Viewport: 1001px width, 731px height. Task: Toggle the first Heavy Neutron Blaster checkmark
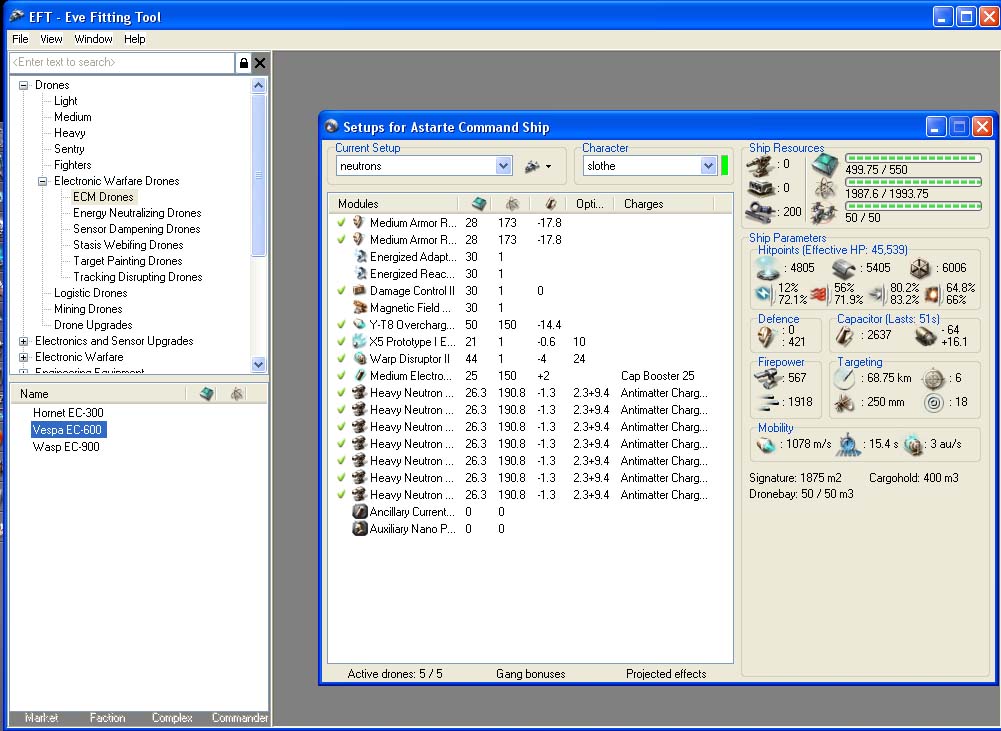[x=342, y=393]
